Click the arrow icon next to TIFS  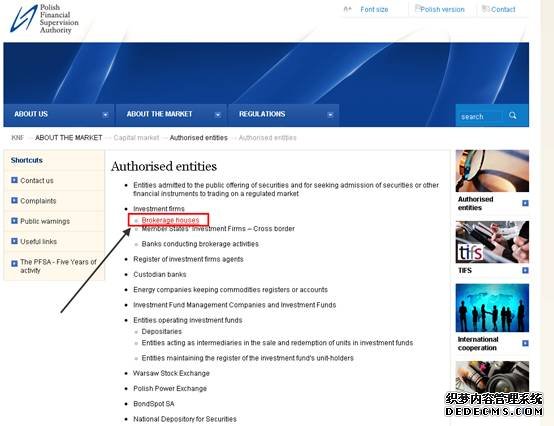pos(525,270)
